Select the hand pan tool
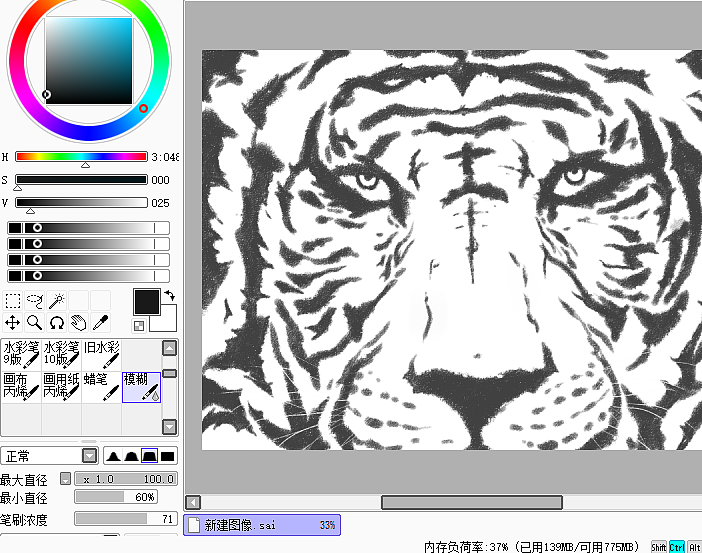 point(79,322)
